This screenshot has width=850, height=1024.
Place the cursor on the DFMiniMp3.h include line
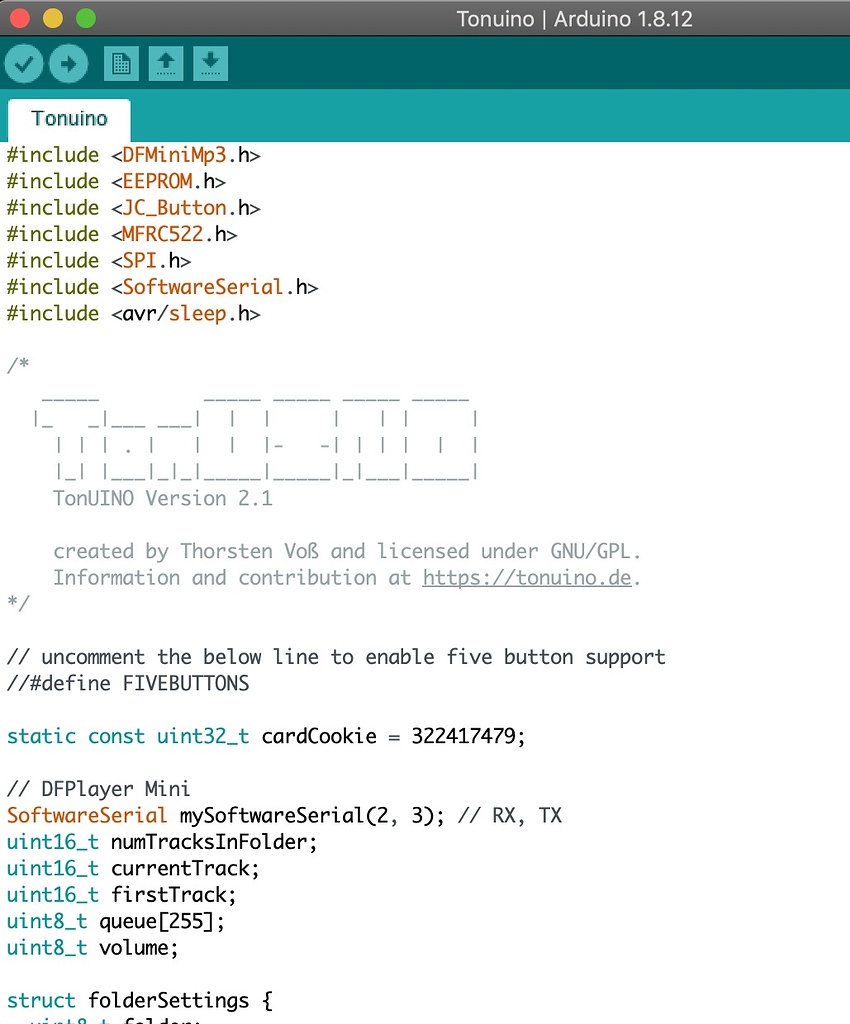[133, 155]
